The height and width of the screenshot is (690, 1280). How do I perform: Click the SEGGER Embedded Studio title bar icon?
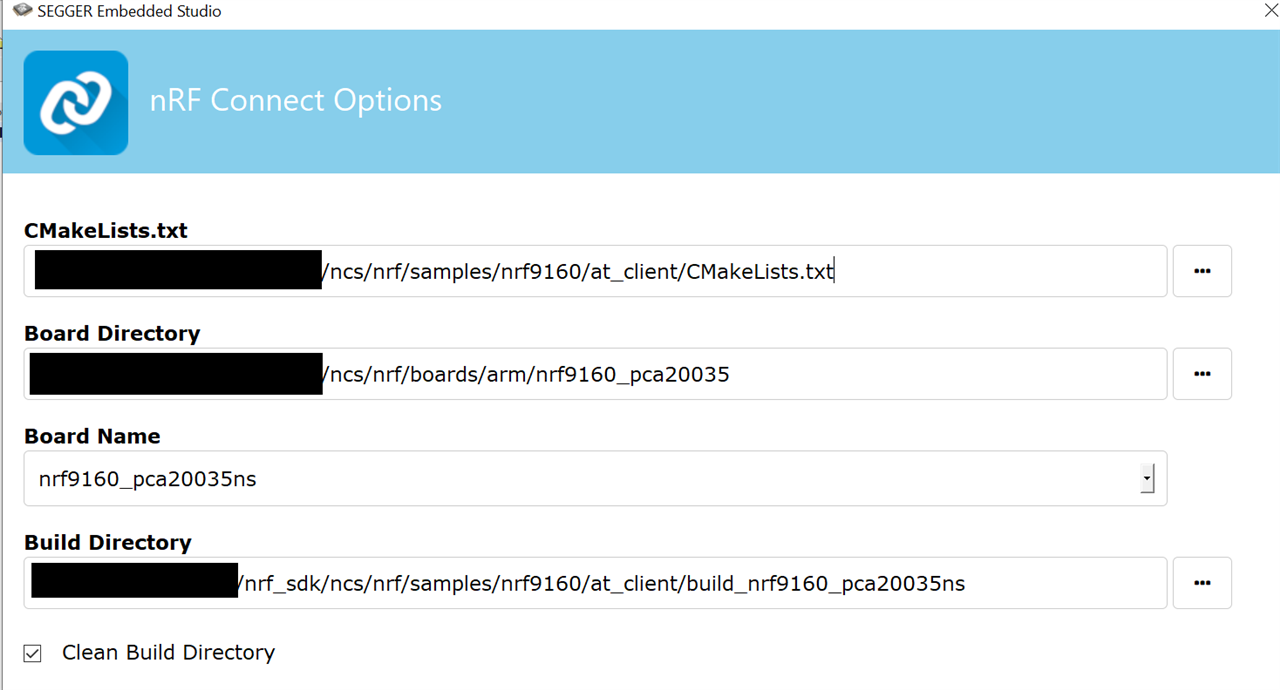click(22, 11)
